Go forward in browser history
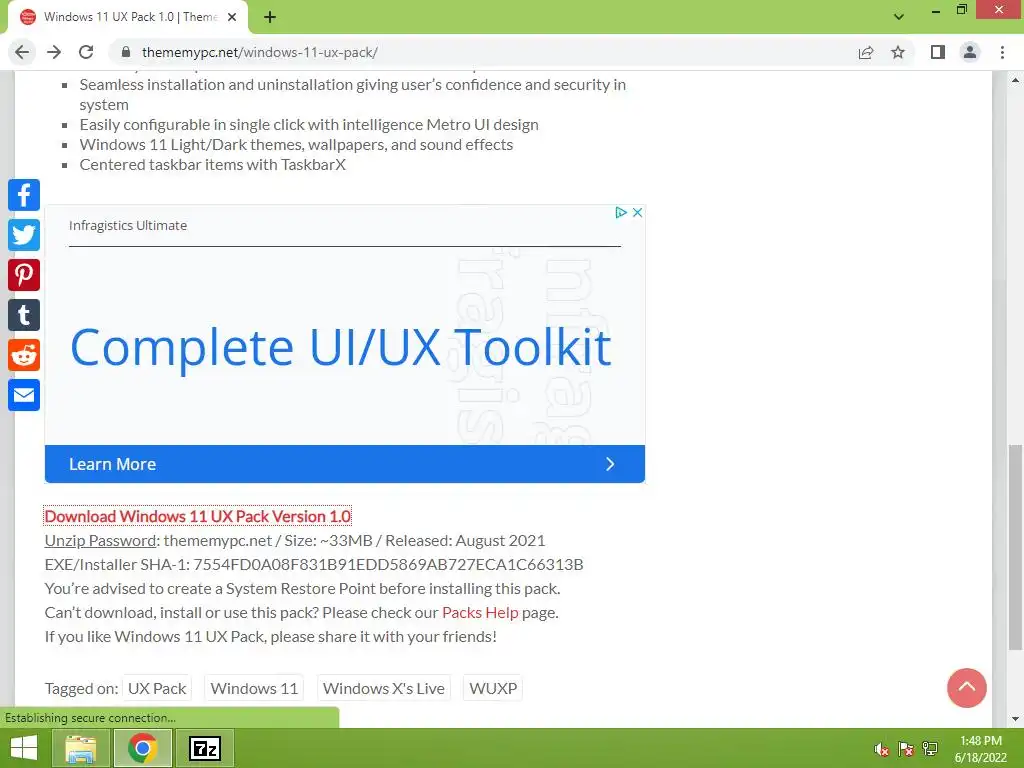Image resolution: width=1024 pixels, height=768 pixels. (54, 52)
